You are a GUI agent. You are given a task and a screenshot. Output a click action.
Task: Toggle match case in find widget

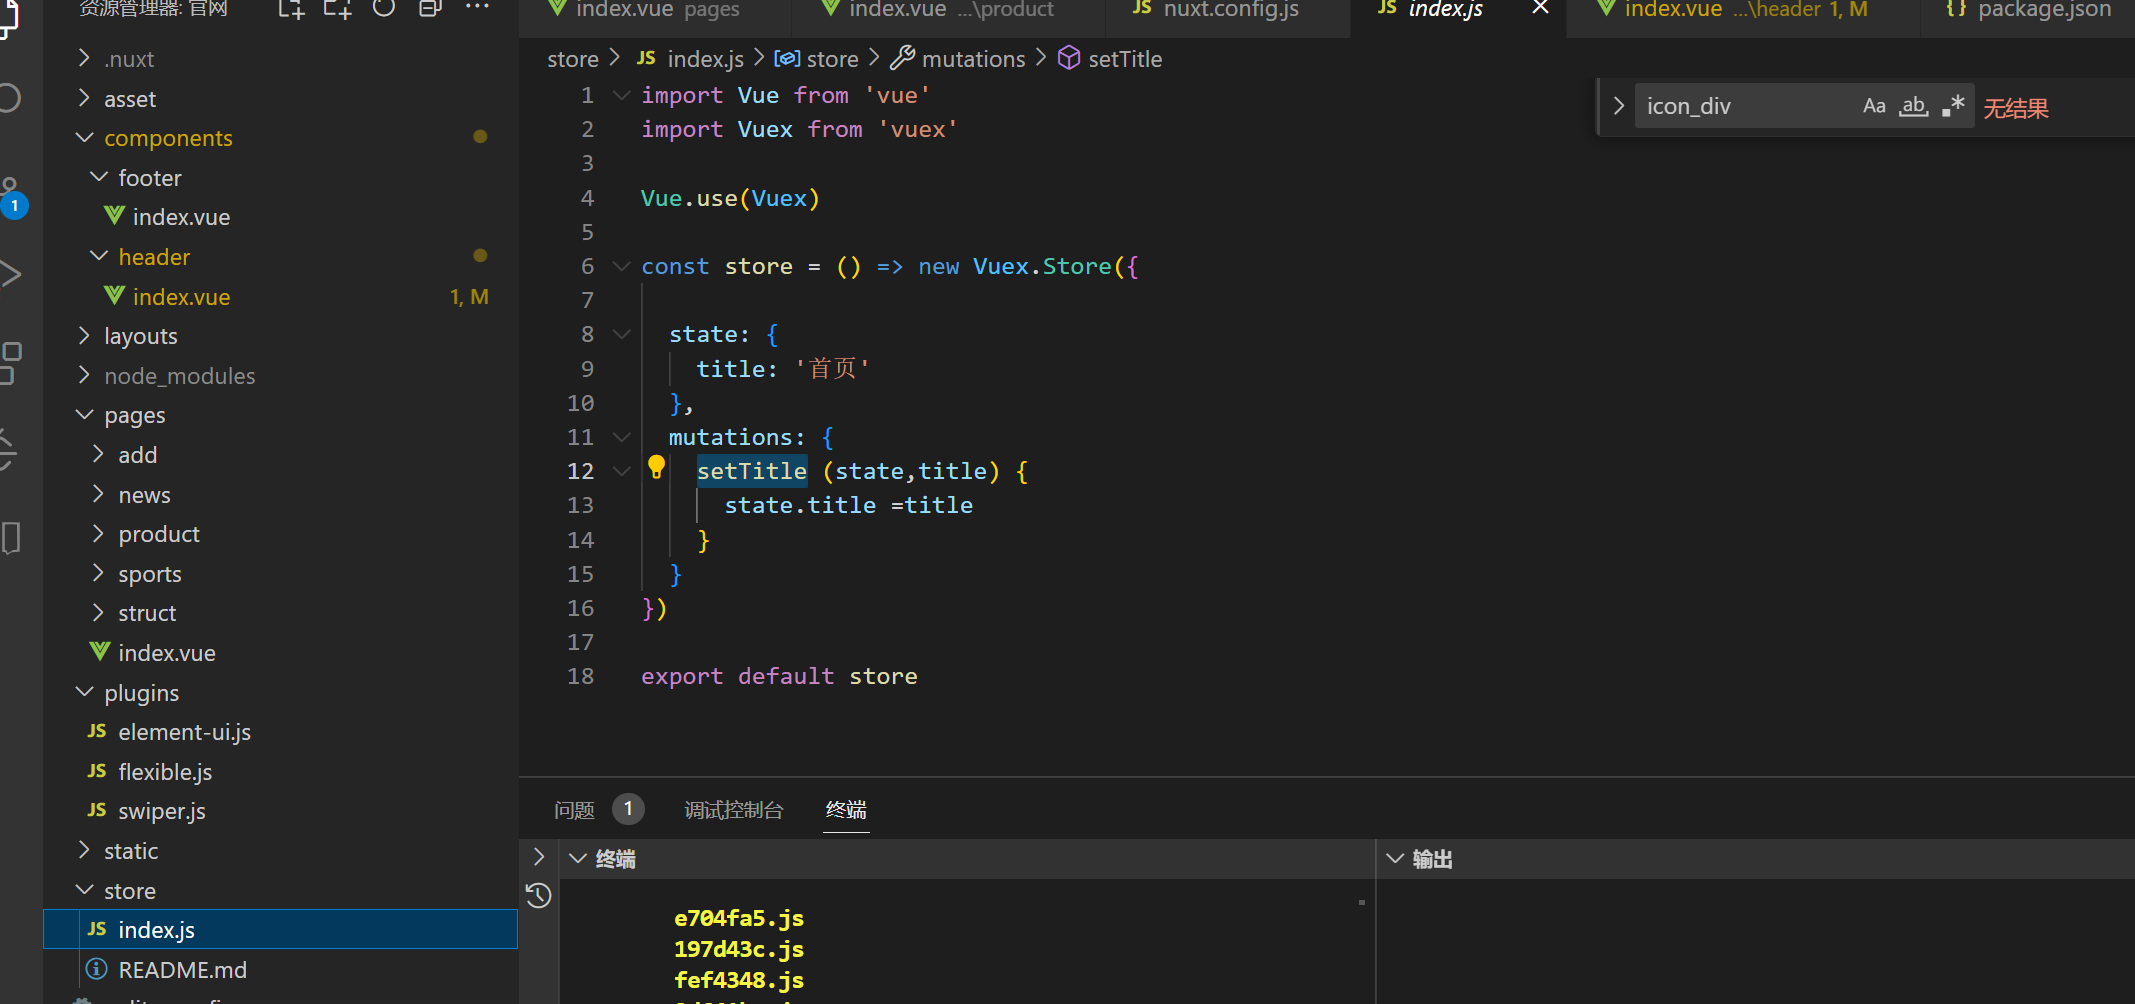click(x=1874, y=106)
